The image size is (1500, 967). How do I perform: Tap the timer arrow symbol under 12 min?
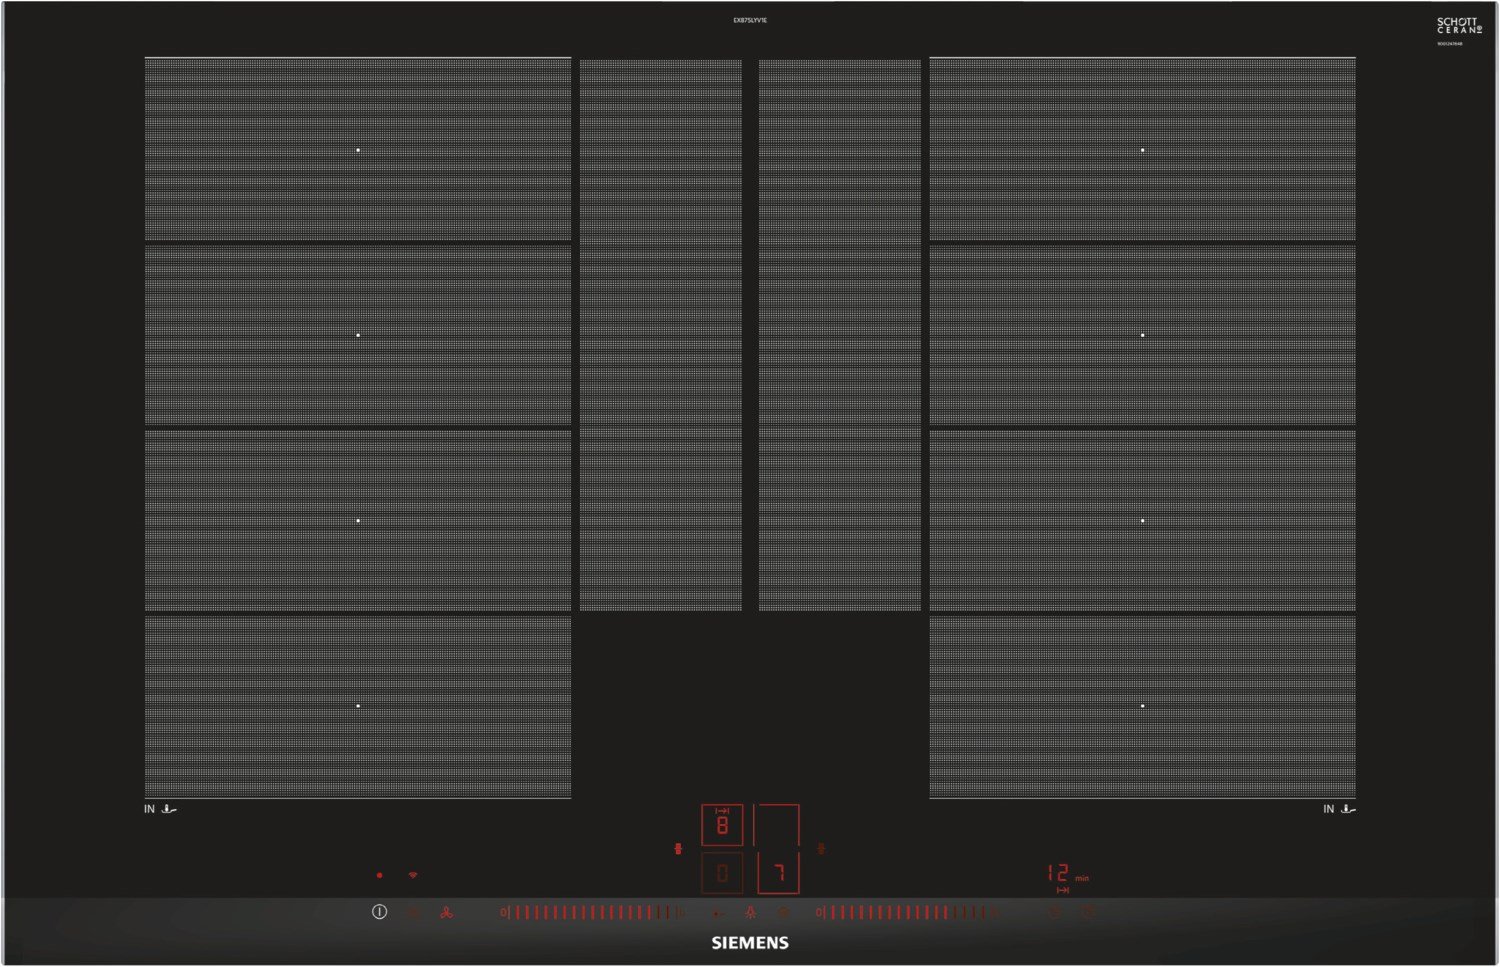coord(1062,890)
